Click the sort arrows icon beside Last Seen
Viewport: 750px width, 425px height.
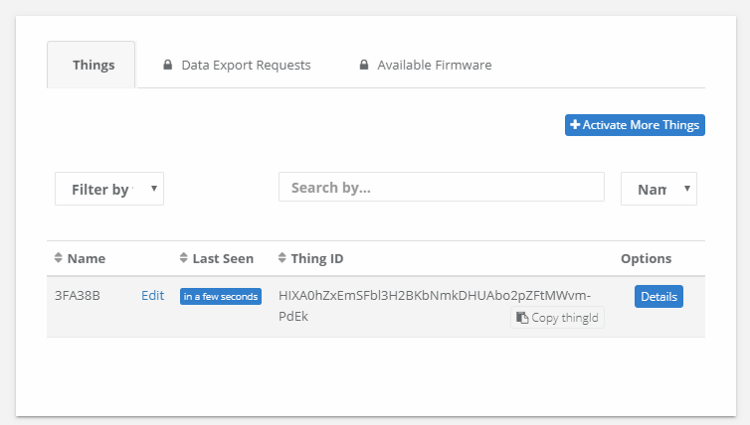pos(184,258)
